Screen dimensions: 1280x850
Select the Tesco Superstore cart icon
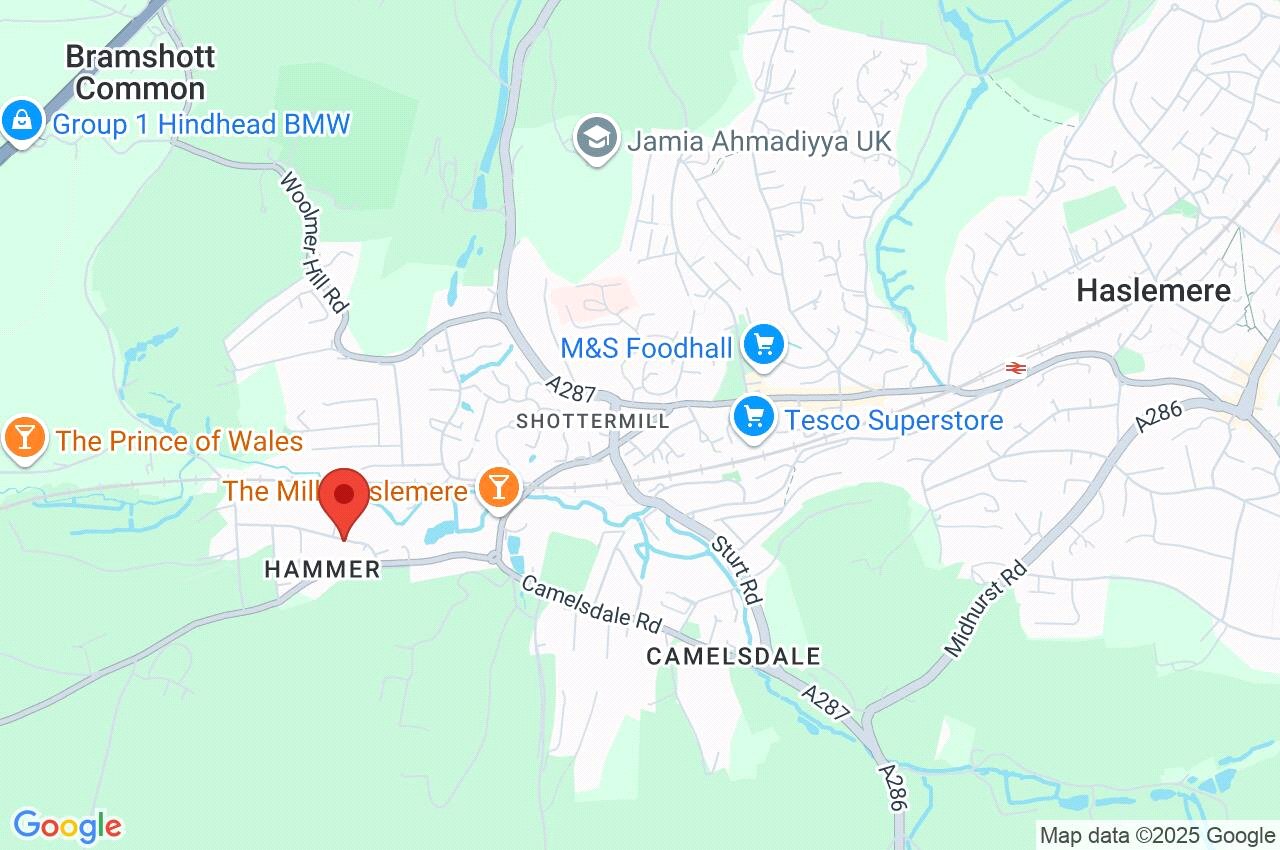click(754, 418)
